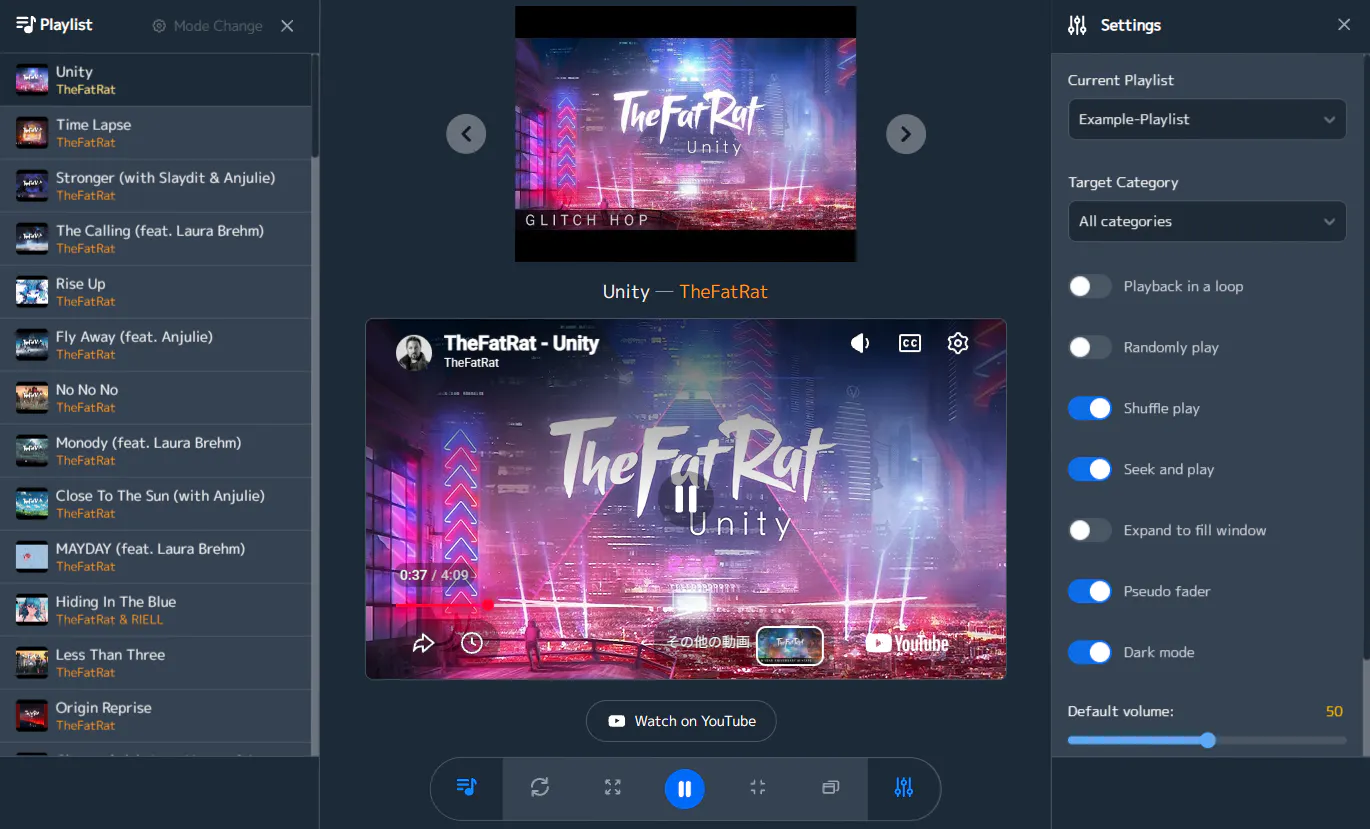Click the shrink collapse arrows icon
The width and height of the screenshot is (1370, 829).
pyautogui.click(x=758, y=787)
